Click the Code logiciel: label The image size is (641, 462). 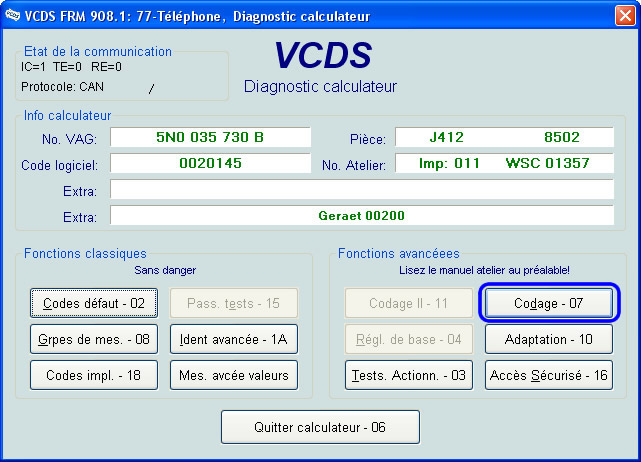[x=60, y=166]
